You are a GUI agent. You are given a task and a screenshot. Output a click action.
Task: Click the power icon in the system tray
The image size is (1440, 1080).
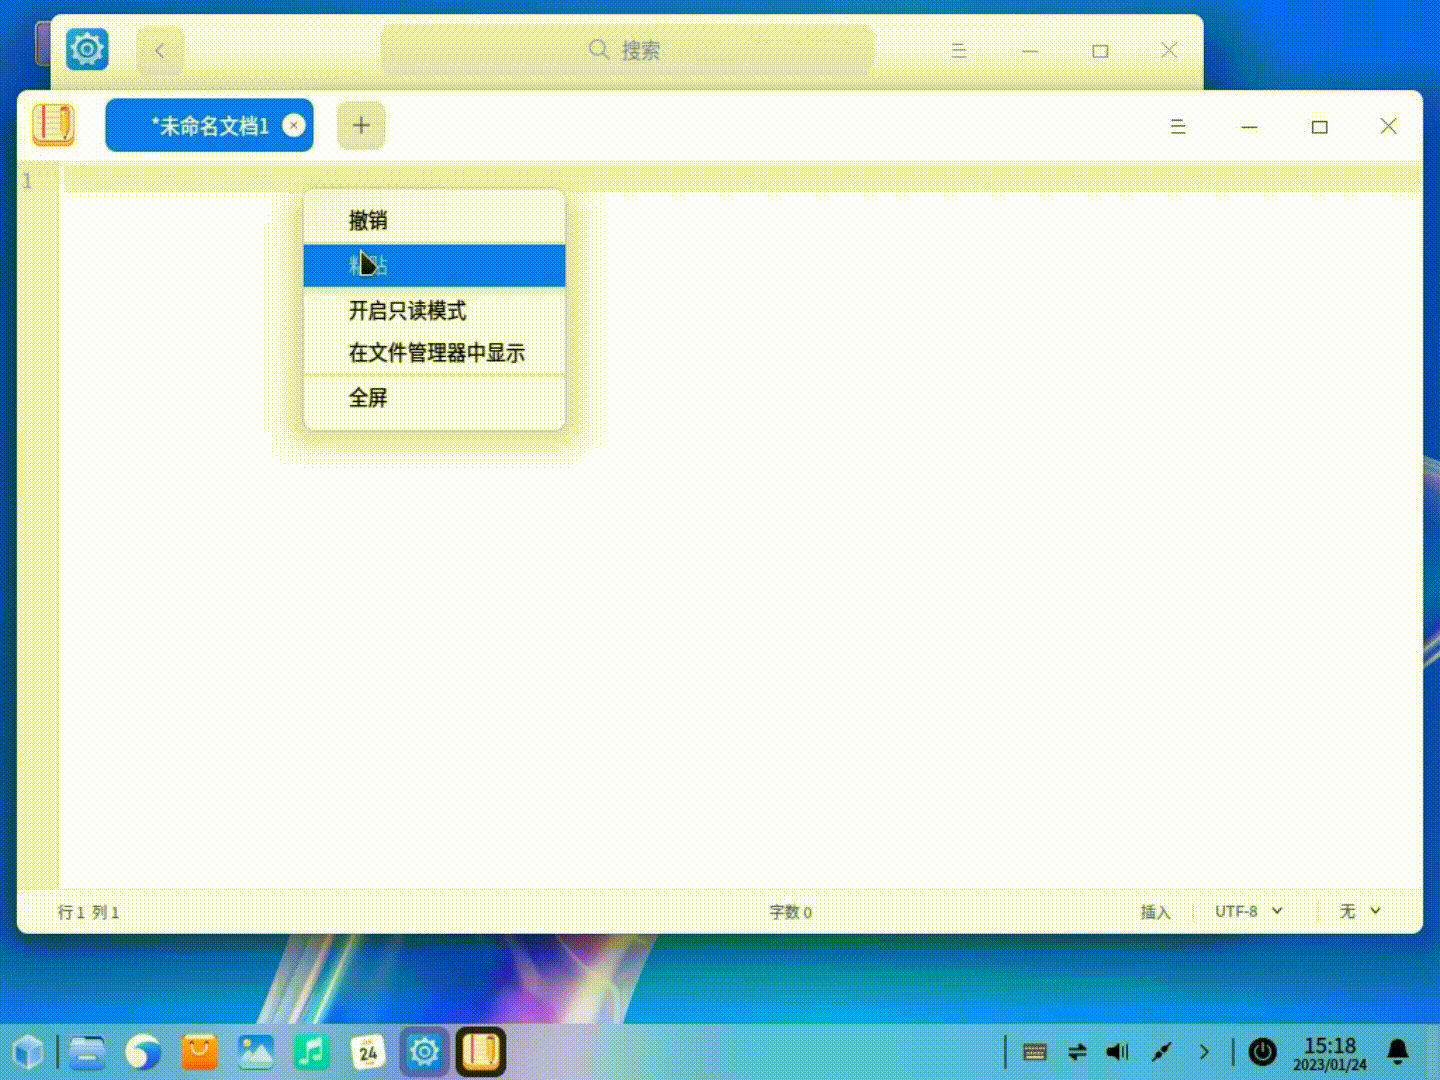[1262, 1051]
